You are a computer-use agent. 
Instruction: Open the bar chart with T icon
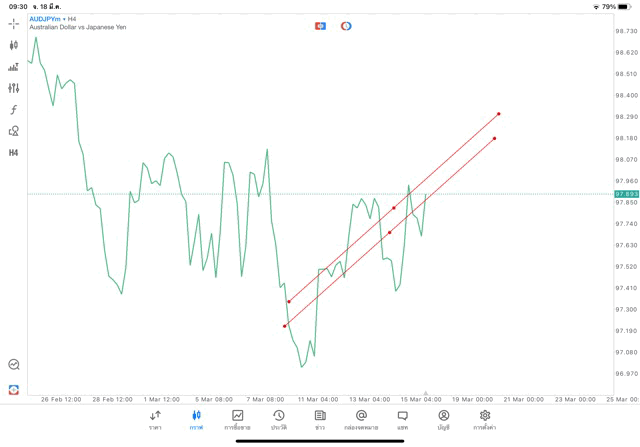[13, 67]
